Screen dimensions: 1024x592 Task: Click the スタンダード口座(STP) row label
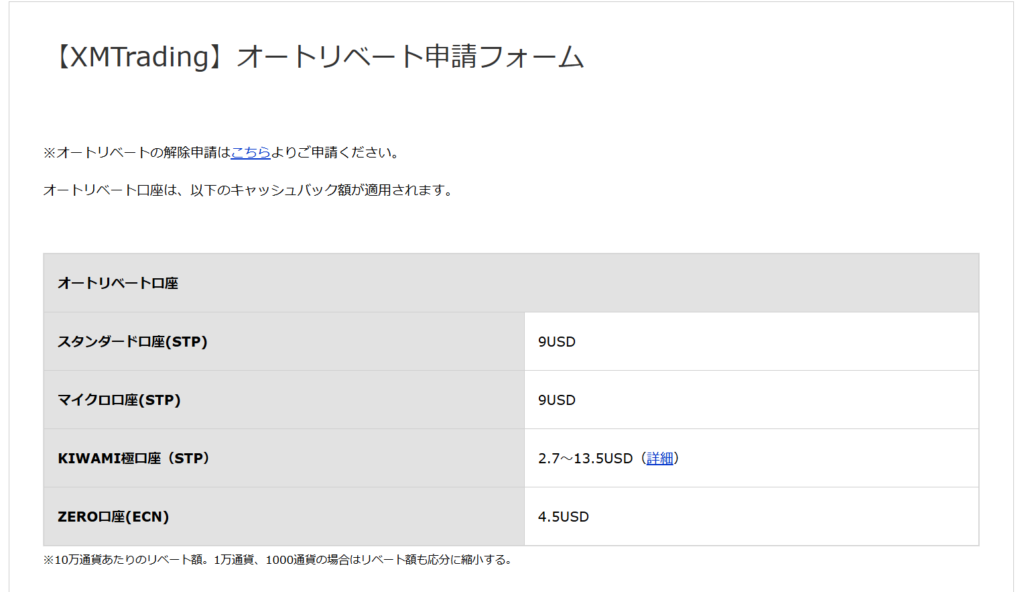pyautogui.click(x=133, y=341)
